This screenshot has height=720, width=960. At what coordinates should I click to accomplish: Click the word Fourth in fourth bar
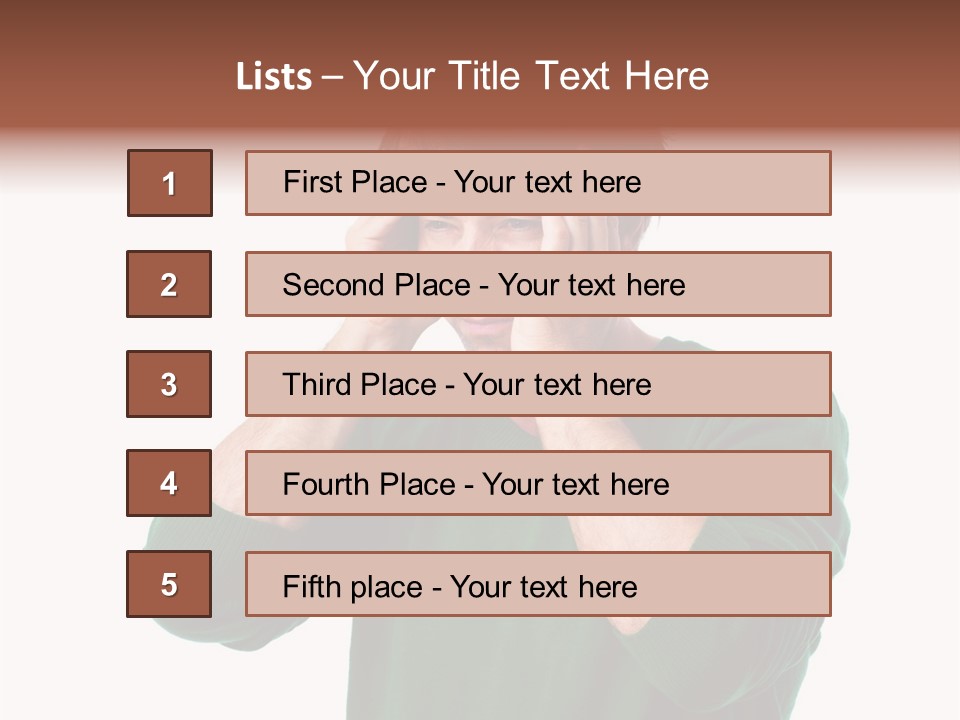pos(326,484)
